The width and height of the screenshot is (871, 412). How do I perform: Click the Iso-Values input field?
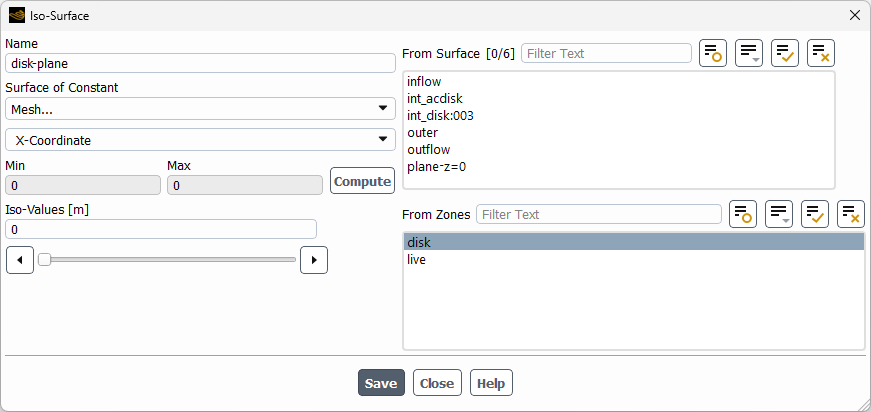point(161,229)
